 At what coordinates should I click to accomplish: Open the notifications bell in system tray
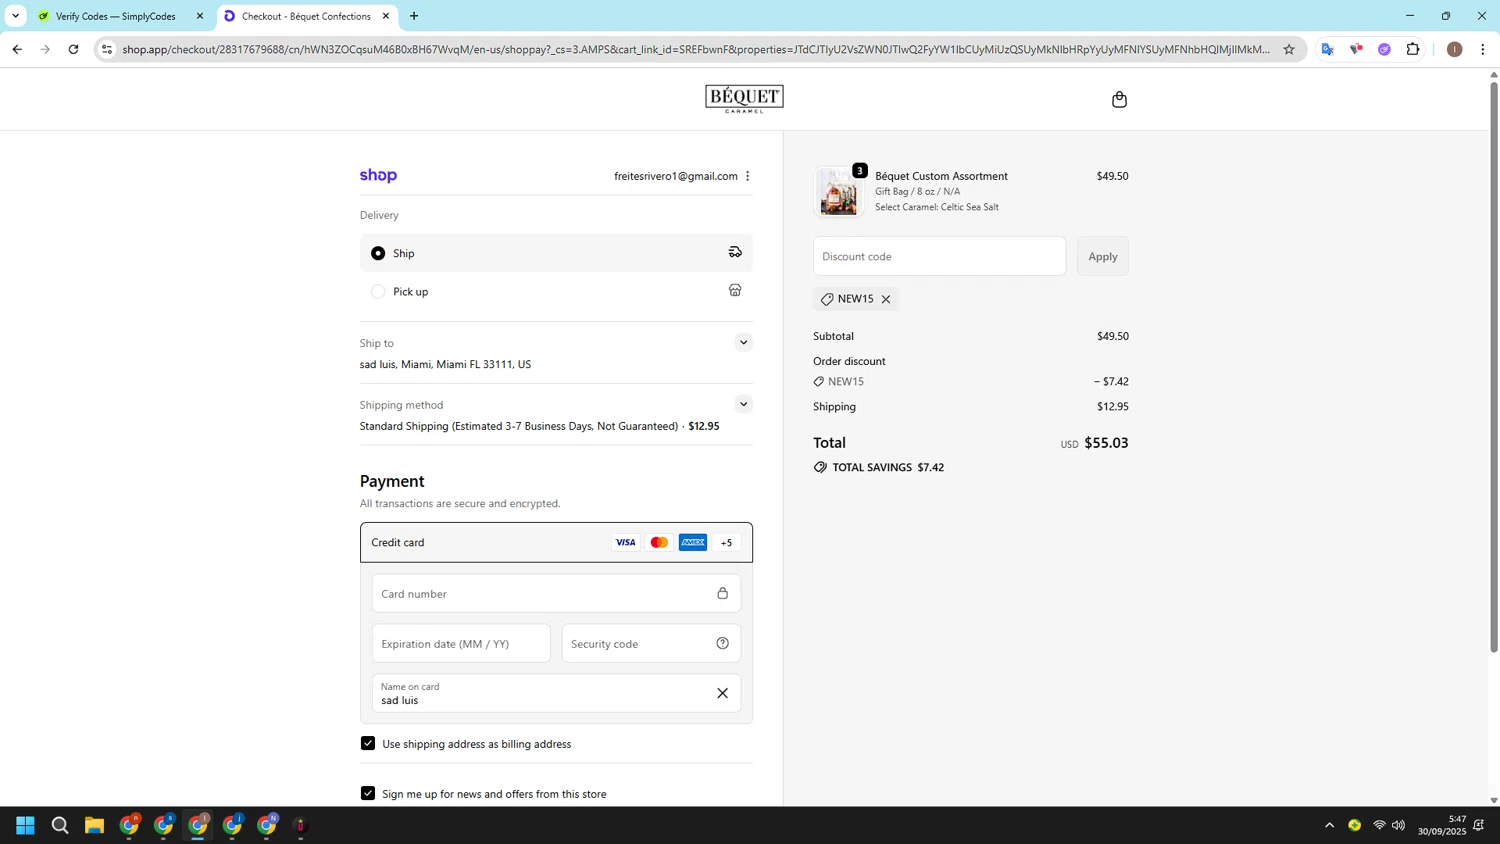coord(1479,825)
